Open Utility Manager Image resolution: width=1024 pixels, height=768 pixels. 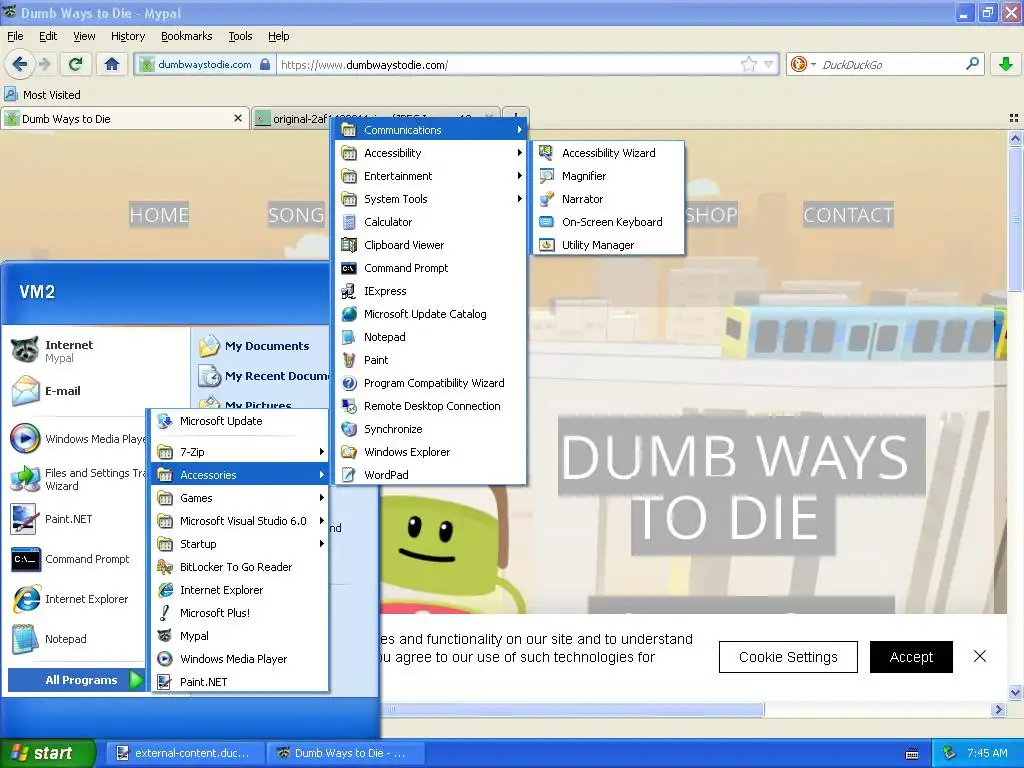pos(609,245)
